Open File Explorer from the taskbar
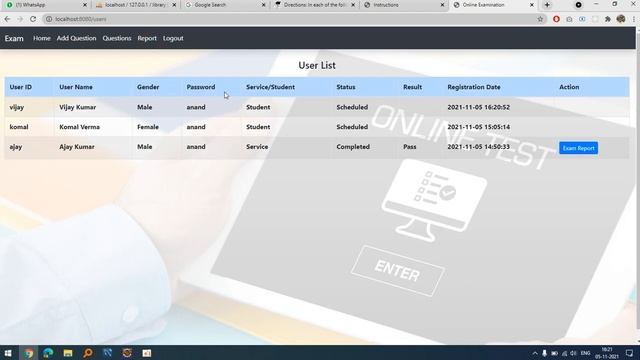640x360 pixels. (68, 353)
